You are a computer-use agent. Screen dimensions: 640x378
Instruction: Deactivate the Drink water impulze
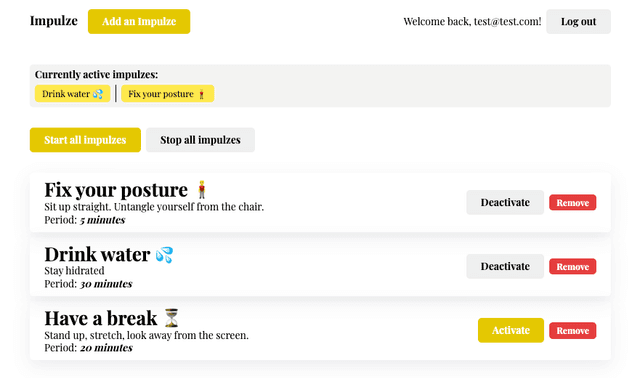click(x=505, y=267)
